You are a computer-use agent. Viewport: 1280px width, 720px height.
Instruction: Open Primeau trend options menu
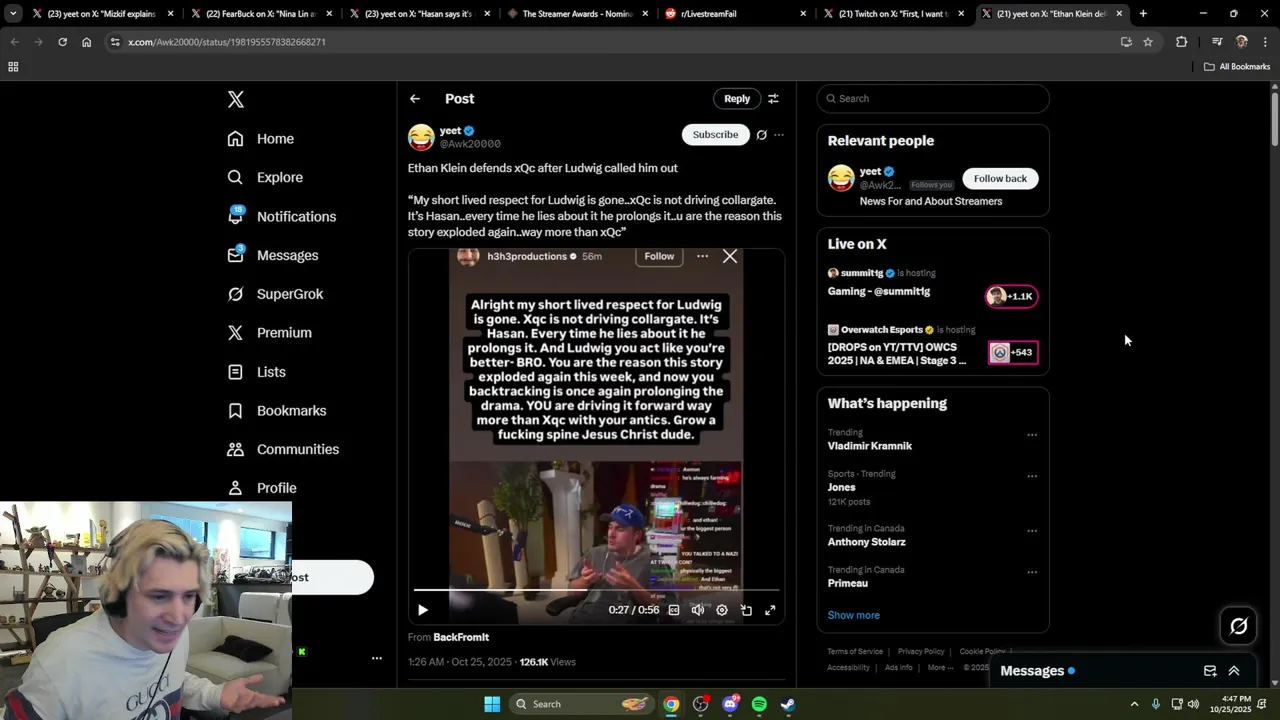(1032, 572)
